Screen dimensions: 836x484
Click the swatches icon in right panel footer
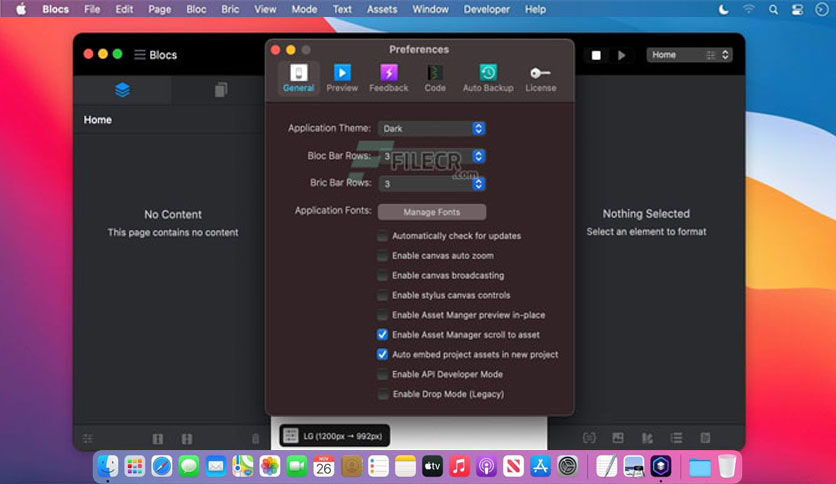click(x=647, y=438)
